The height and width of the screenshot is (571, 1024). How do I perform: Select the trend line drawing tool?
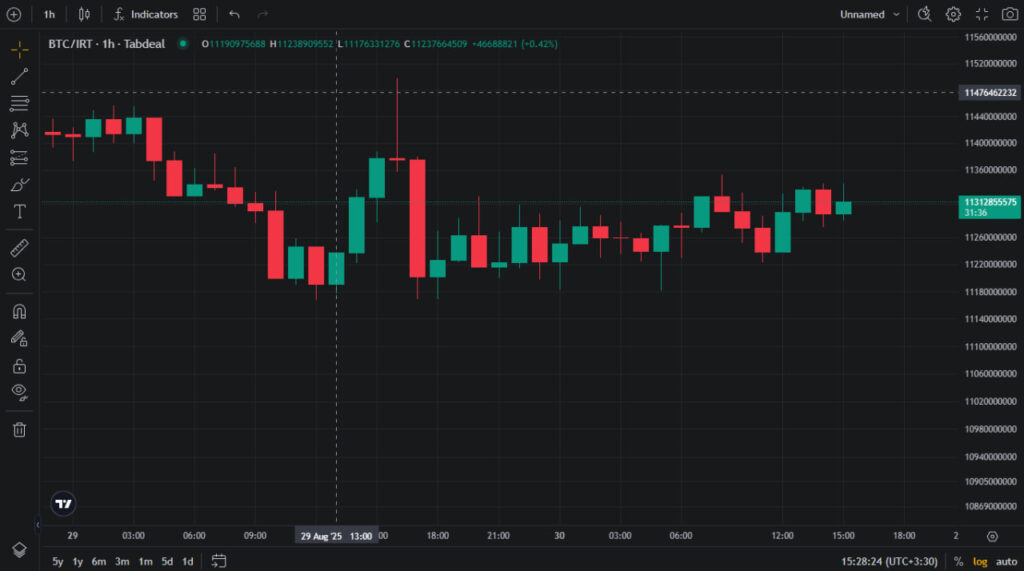tap(19, 77)
